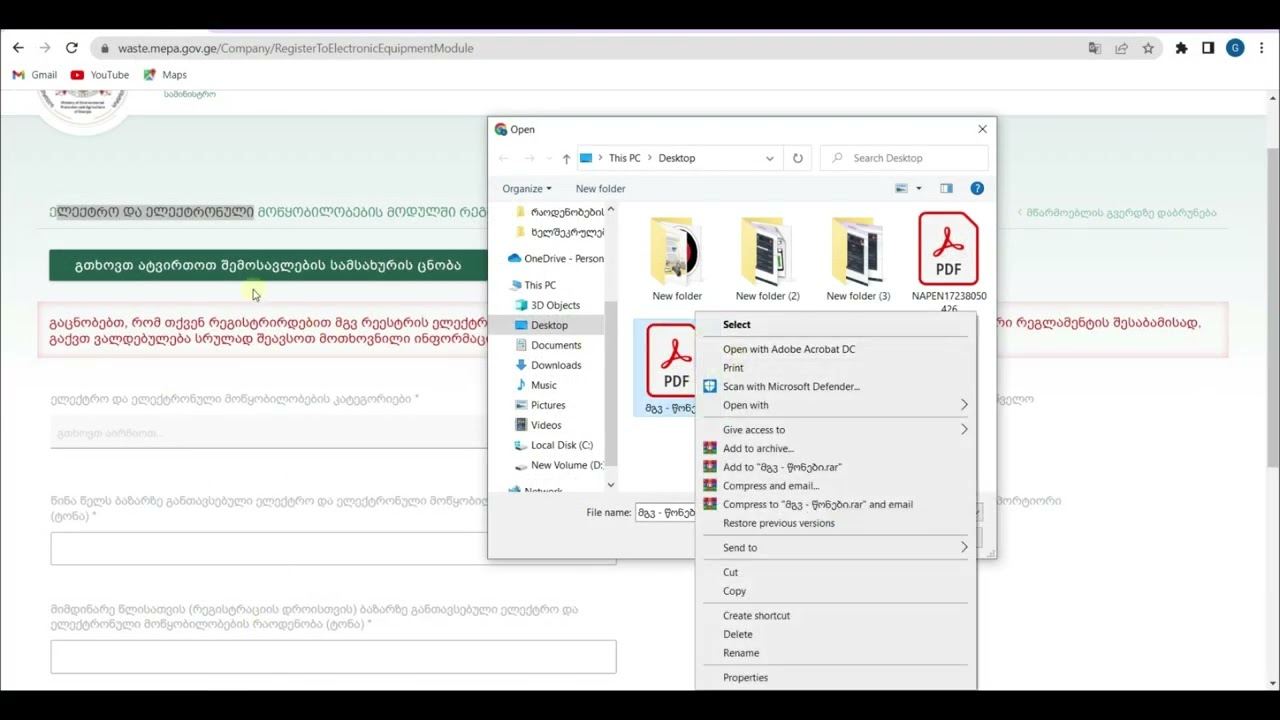Screen dimensions: 1280x720
Task: Click the address bar URL
Action: (x=295, y=48)
